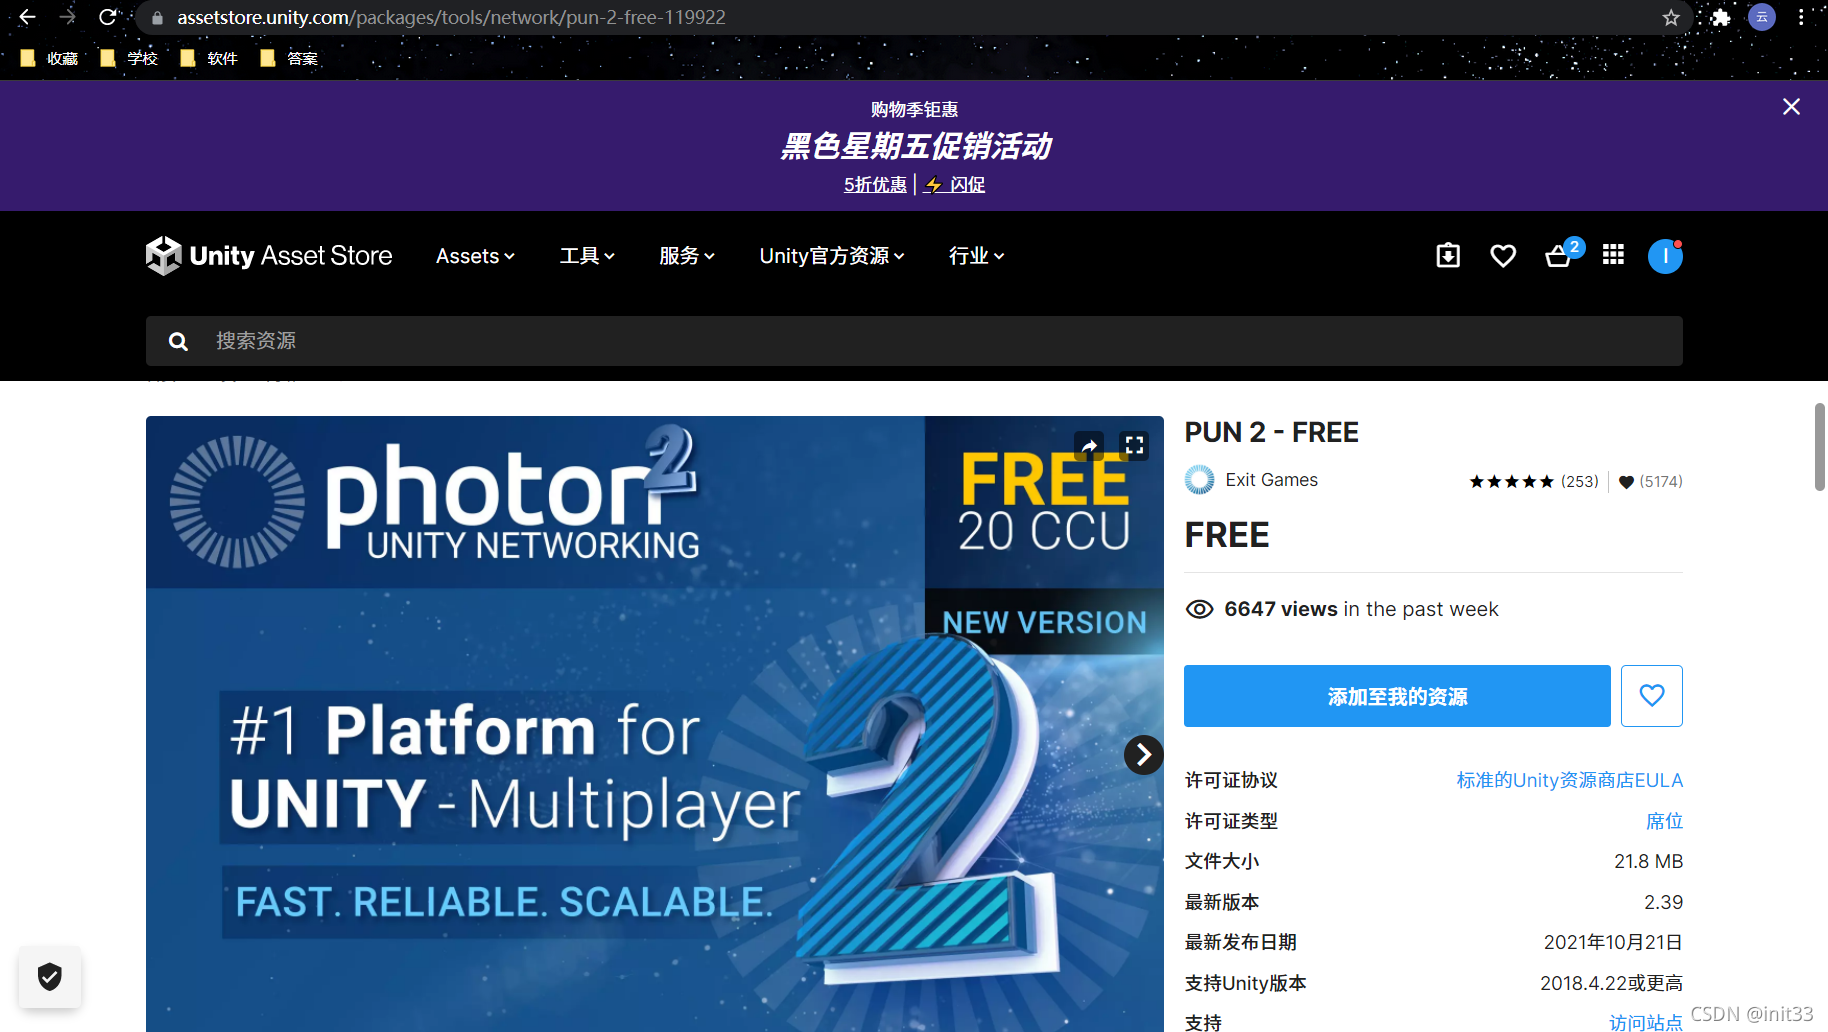Expand the 服务 menu
This screenshot has width=1828, height=1032.
coord(687,256)
